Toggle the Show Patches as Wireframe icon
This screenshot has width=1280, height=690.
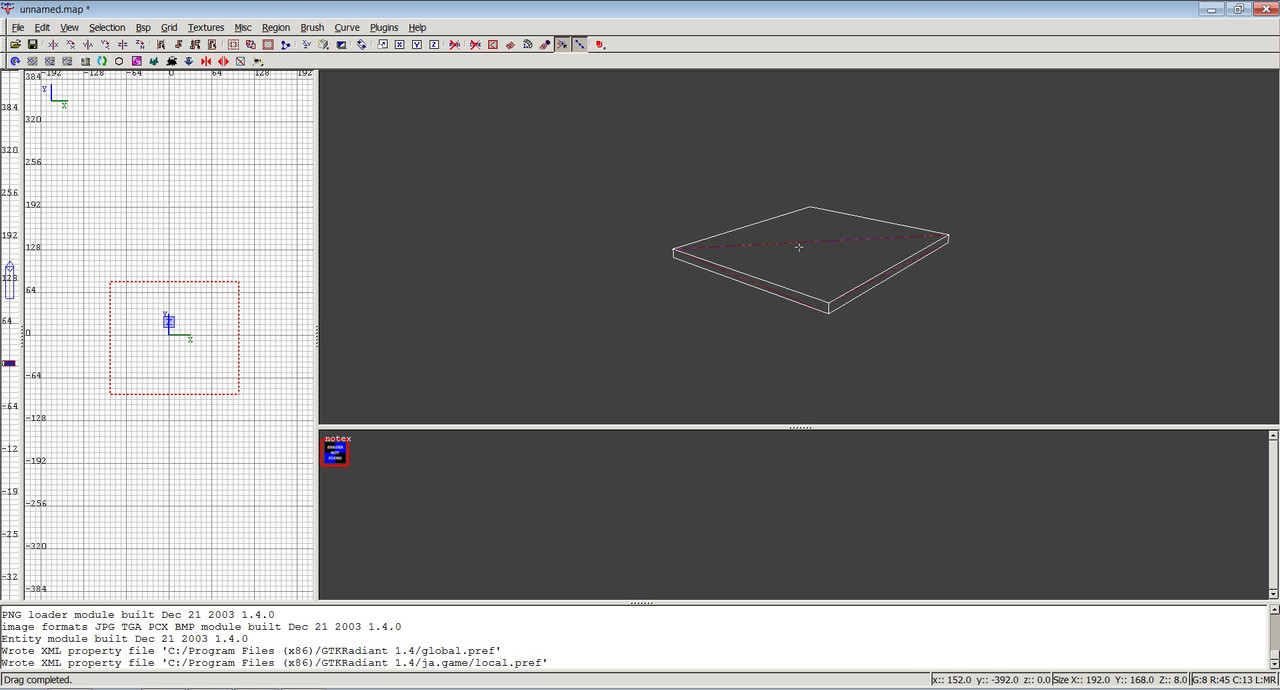click(x=510, y=45)
